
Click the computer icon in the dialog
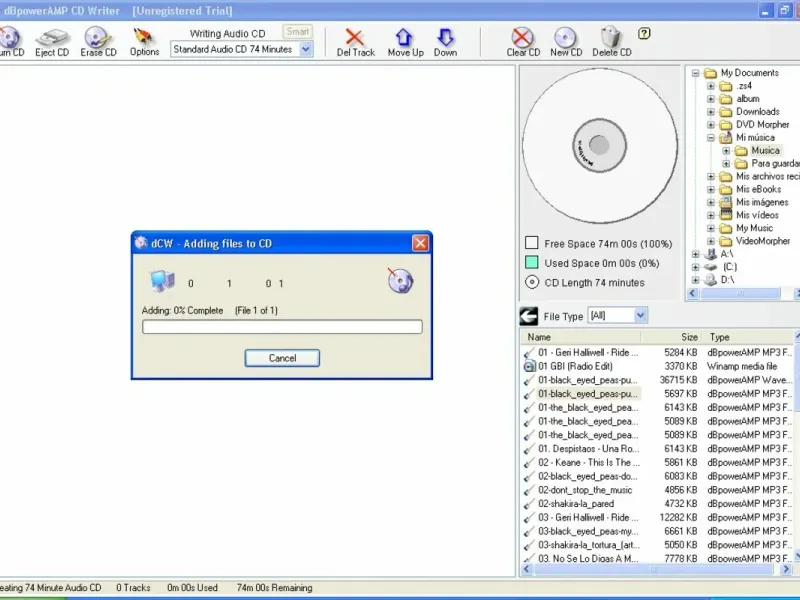coord(162,281)
